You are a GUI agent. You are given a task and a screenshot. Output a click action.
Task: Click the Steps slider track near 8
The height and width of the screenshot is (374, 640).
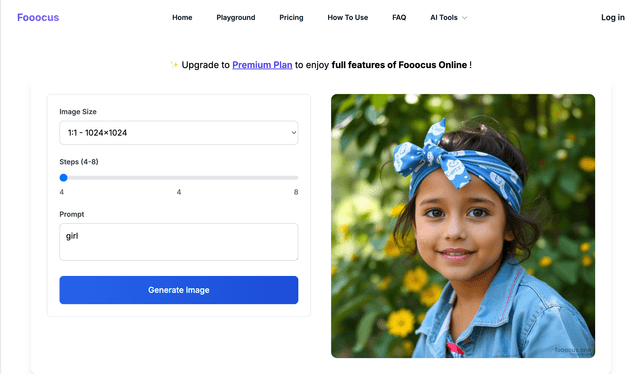(x=295, y=178)
